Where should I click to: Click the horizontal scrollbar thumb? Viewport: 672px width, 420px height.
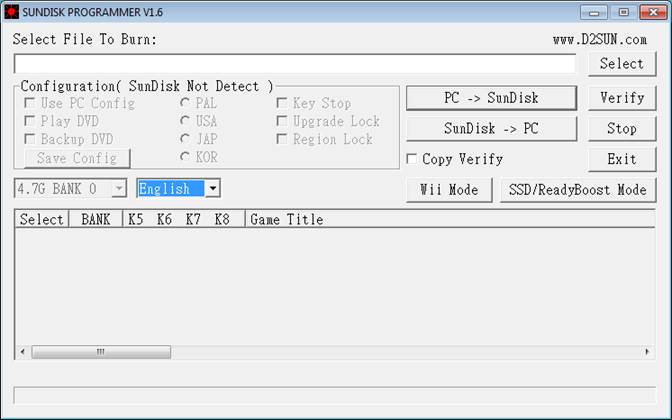coord(101,352)
